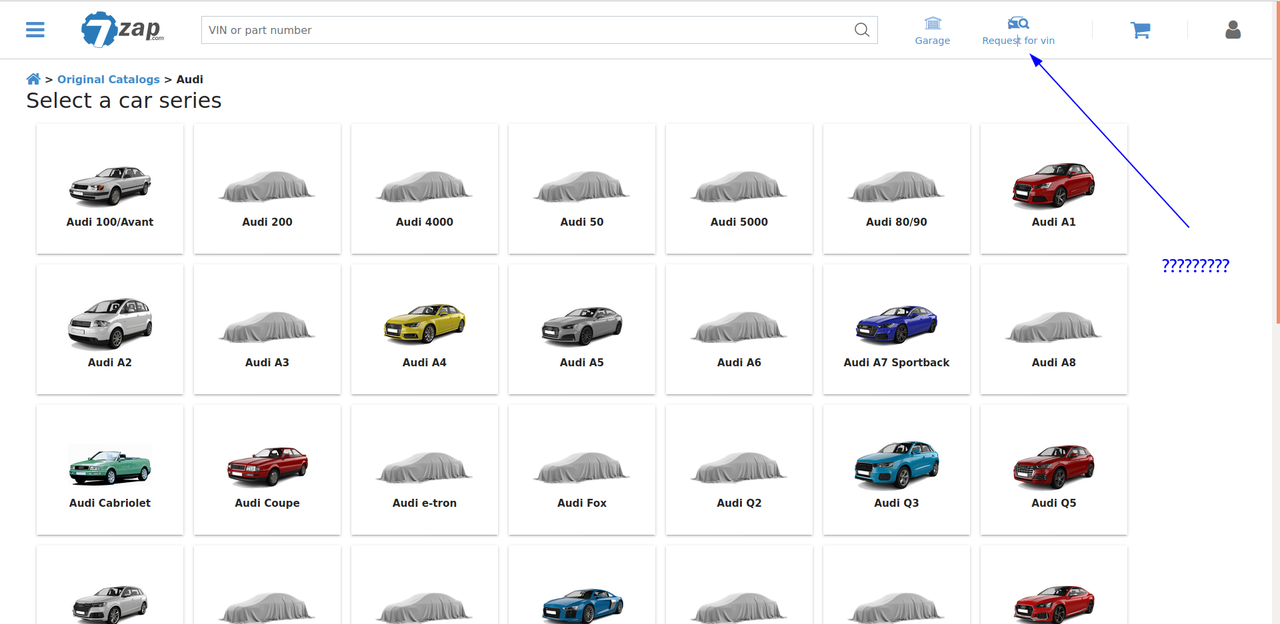Open the hamburger menu
1280x624 pixels.
coord(35,30)
